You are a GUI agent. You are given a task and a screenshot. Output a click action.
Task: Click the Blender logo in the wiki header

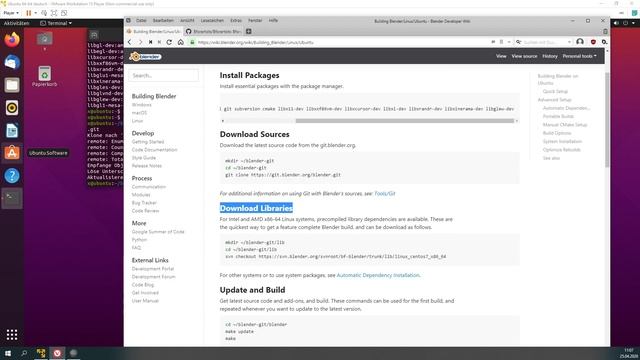click(145, 56)
